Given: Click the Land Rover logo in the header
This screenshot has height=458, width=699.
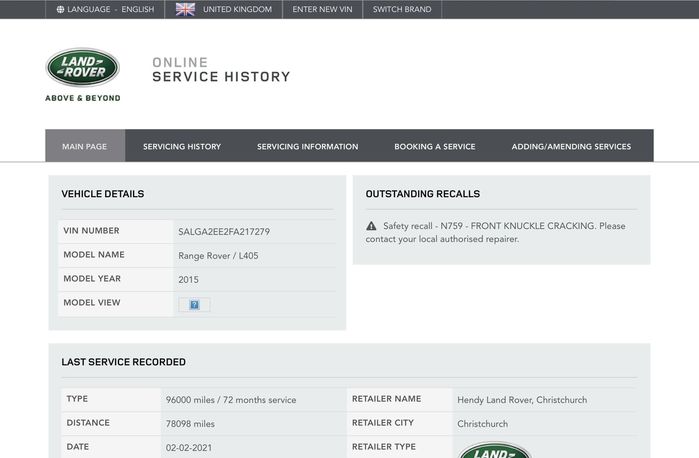Looking at the screenshot, I should pos(83,67).
